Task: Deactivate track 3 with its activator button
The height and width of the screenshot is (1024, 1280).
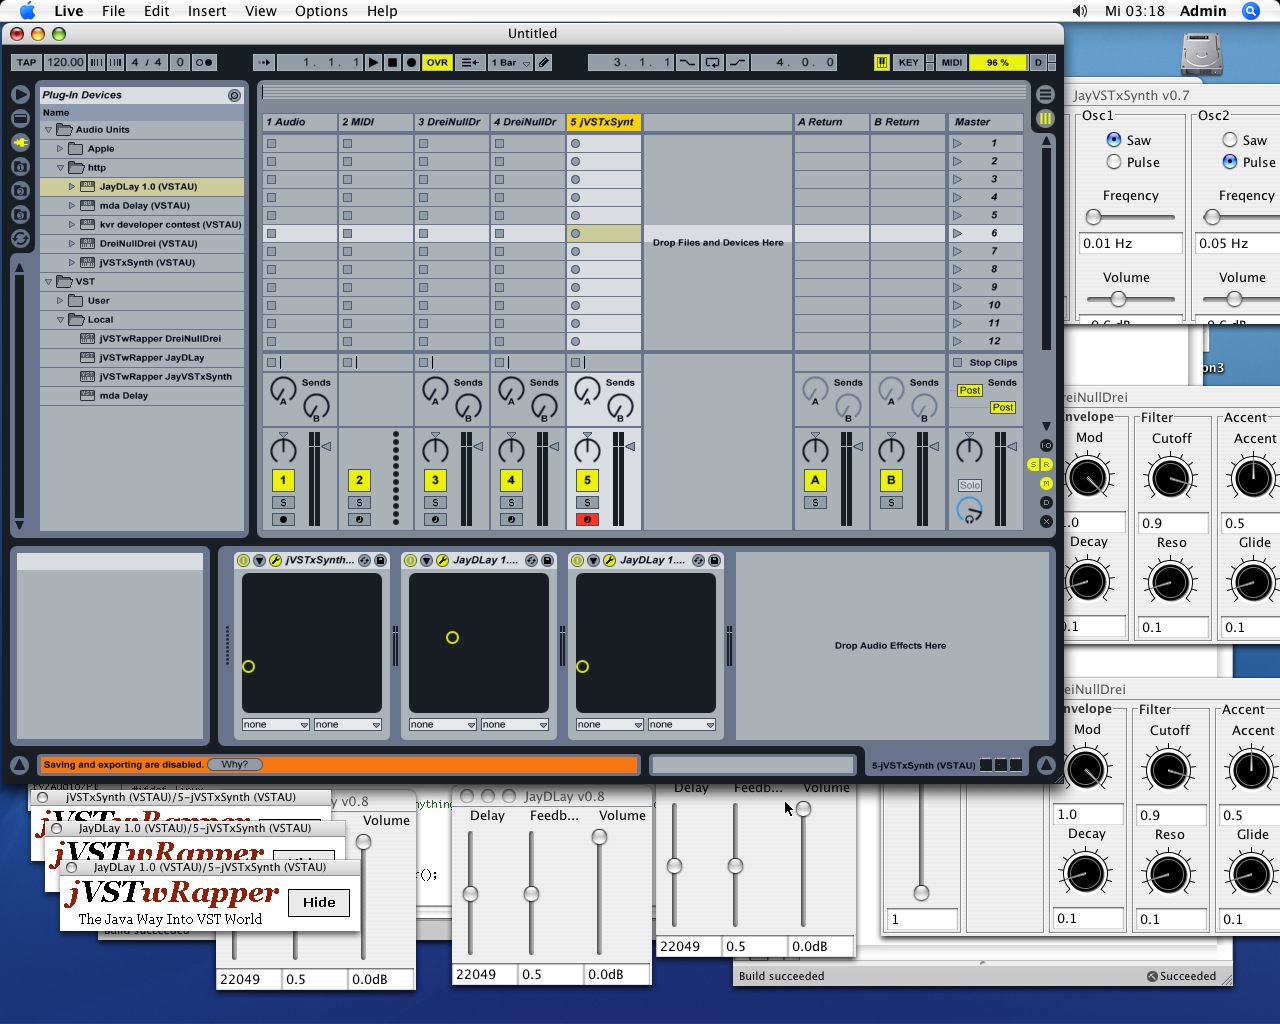Action: [x=435, y=480]
